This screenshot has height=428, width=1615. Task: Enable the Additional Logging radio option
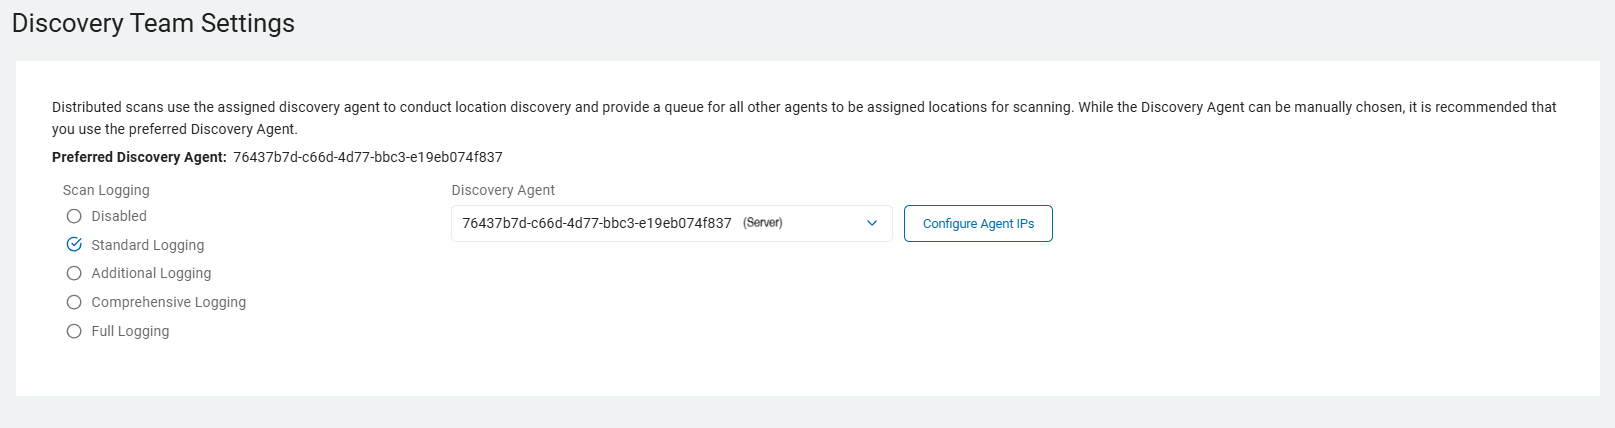click(74, 273)
